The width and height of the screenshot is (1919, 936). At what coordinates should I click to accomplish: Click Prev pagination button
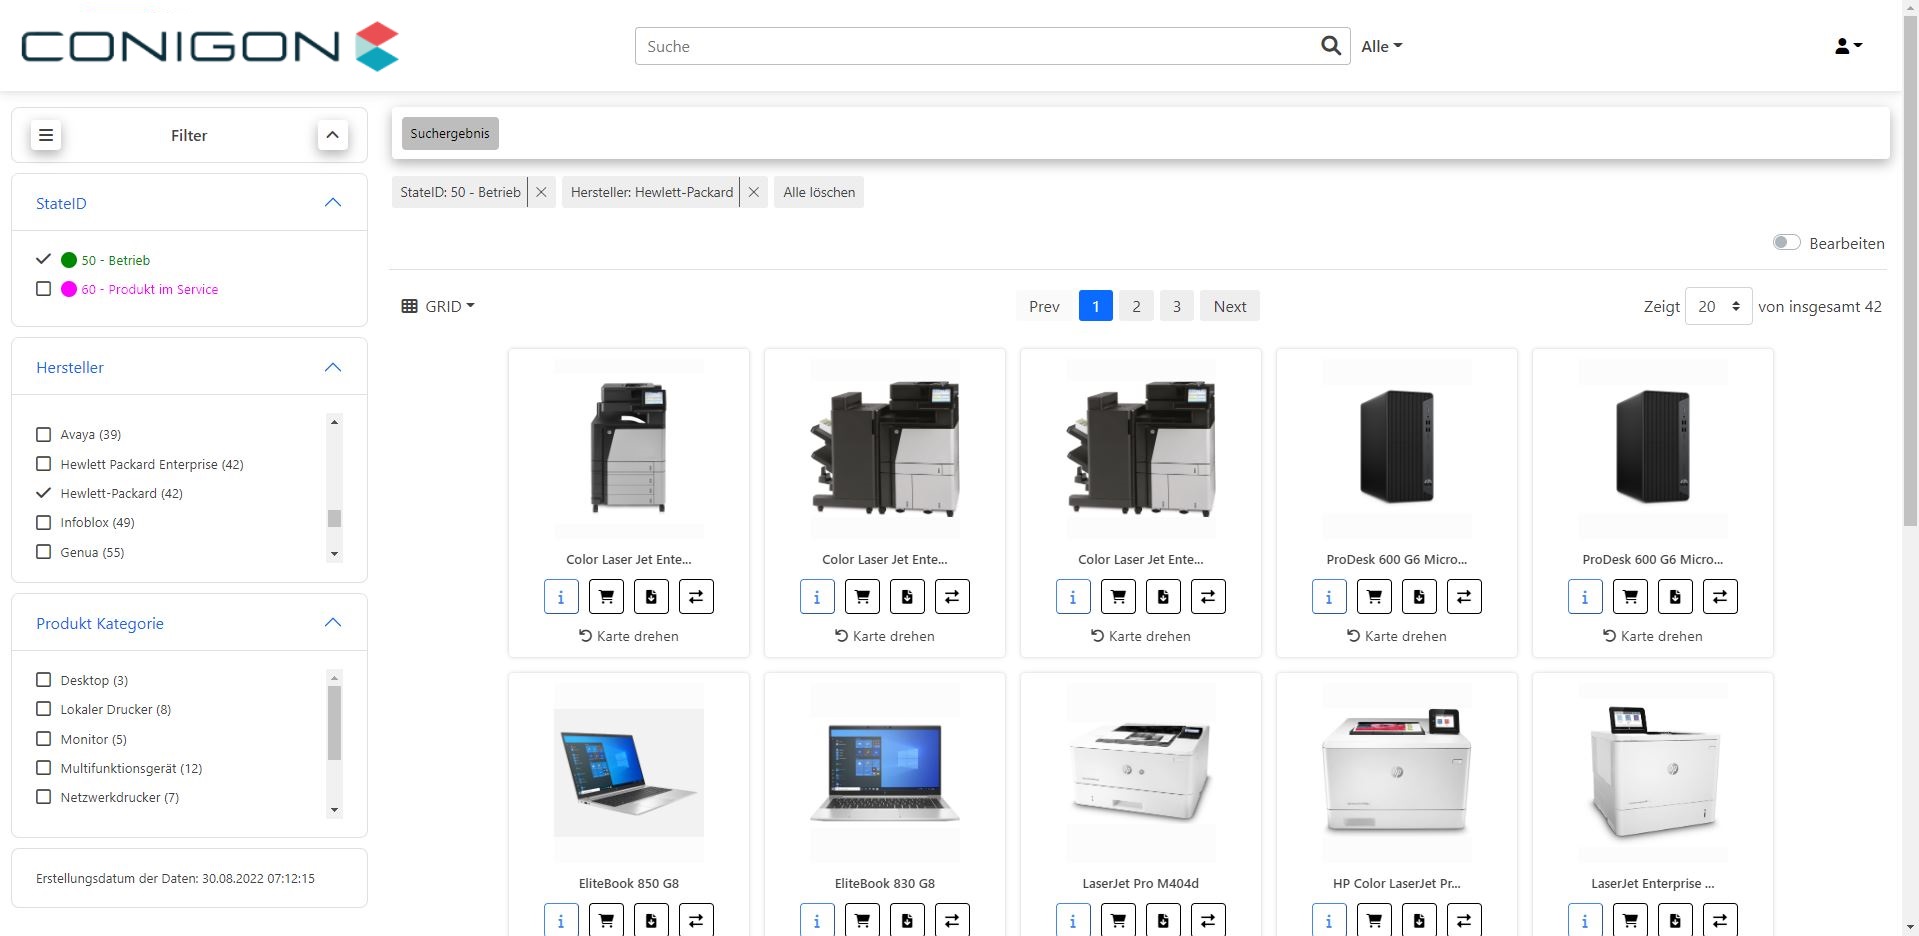pos(1044,306)
